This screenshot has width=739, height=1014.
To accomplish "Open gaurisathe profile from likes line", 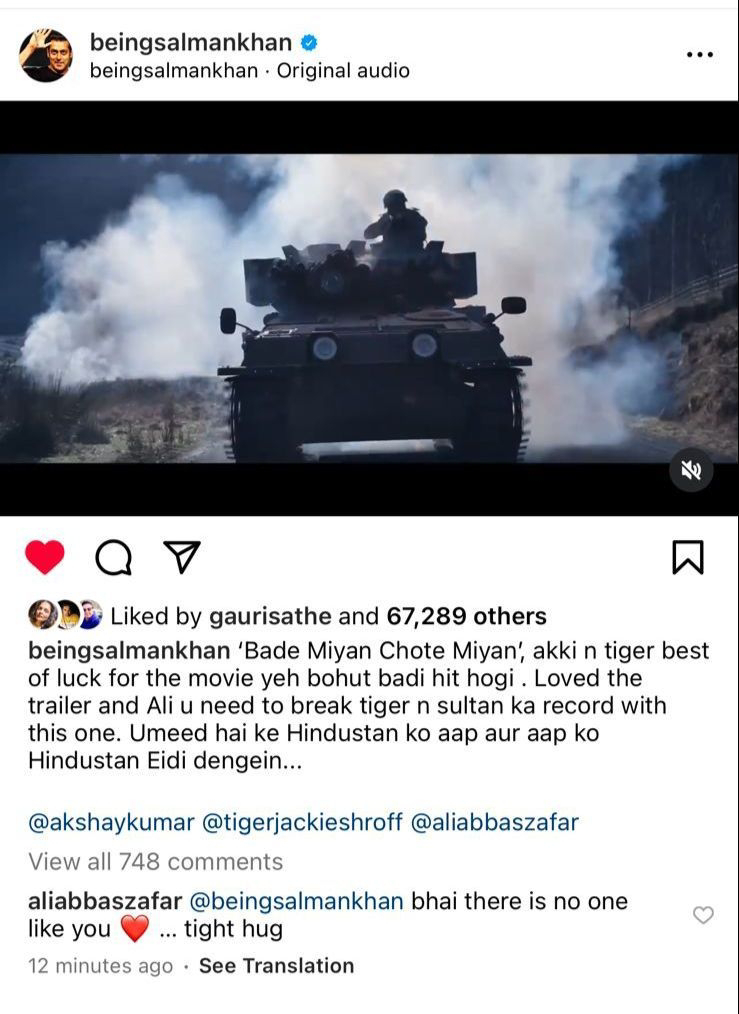I will click(270, 616).
